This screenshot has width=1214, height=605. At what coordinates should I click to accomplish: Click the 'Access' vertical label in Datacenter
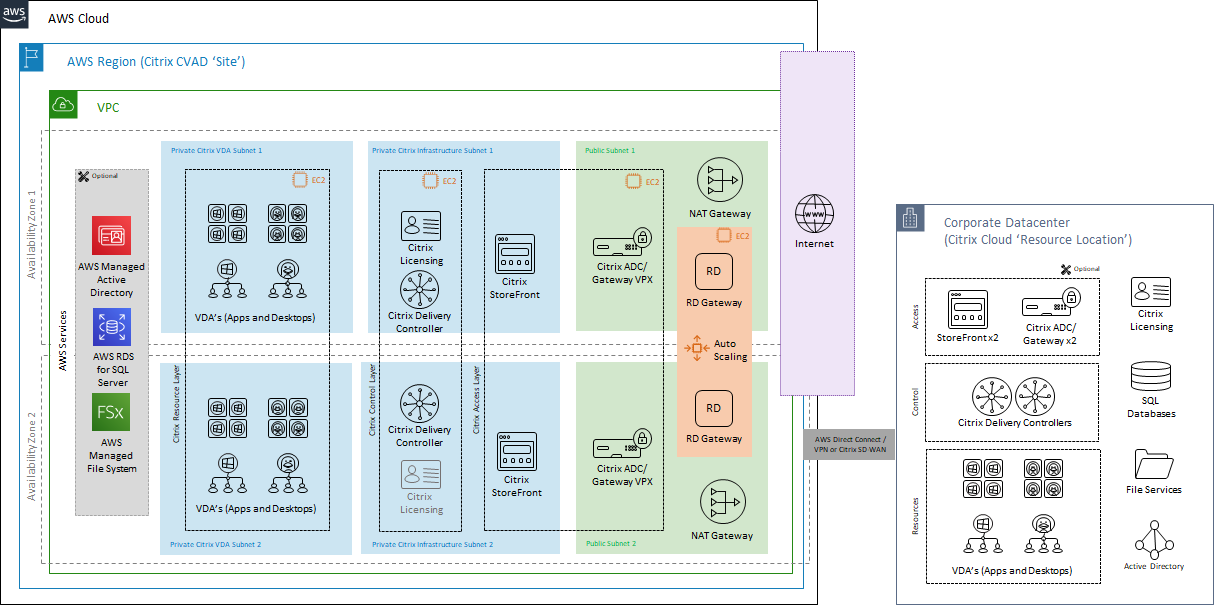915,317
